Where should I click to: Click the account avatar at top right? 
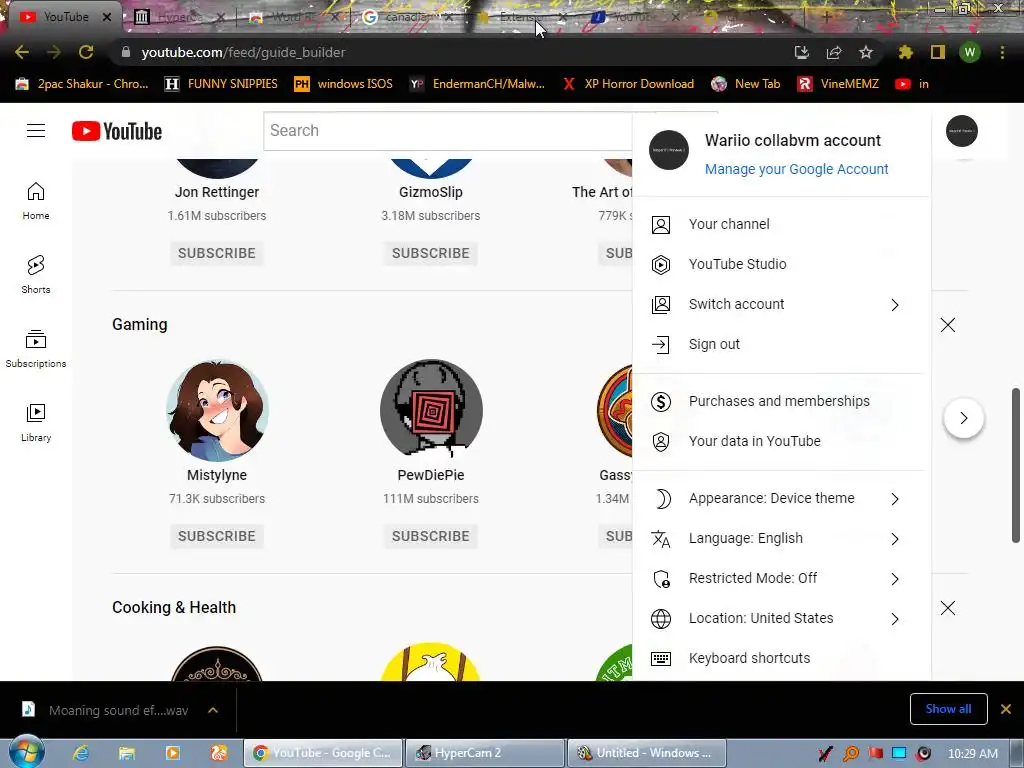point(961,131)
